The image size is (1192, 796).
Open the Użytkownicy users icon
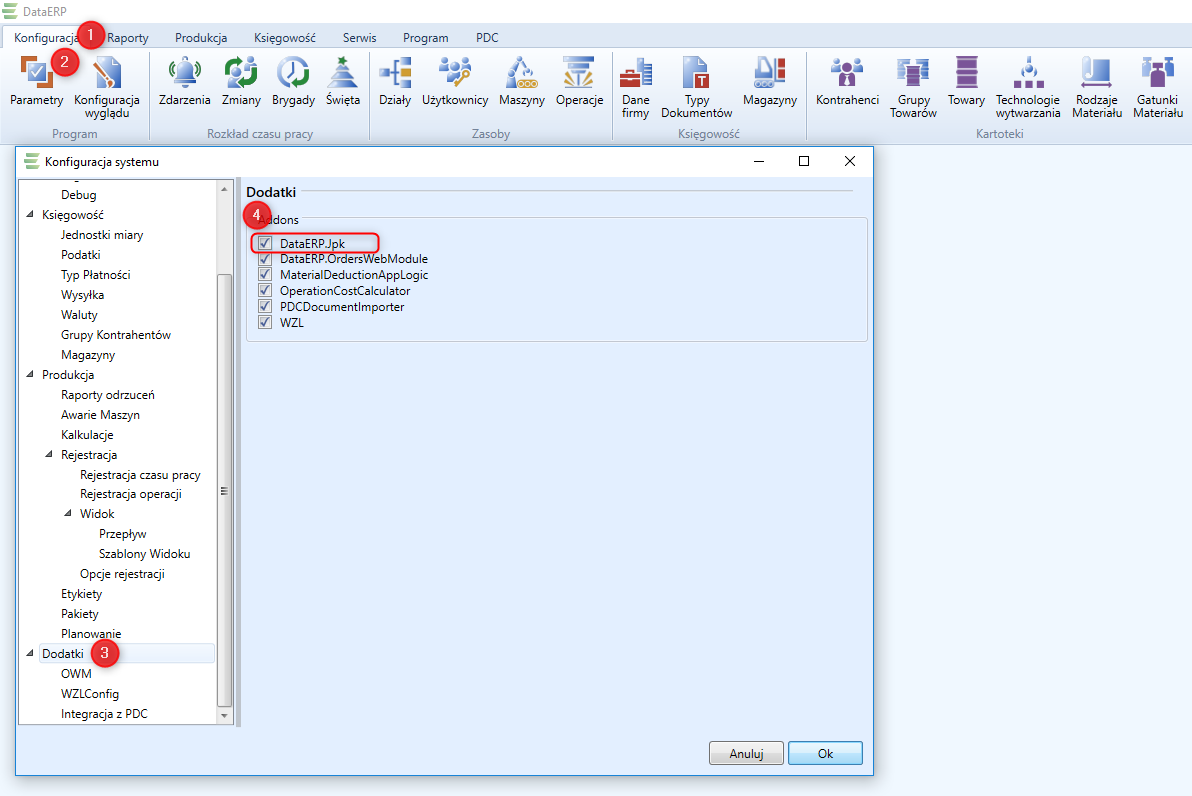454,74
